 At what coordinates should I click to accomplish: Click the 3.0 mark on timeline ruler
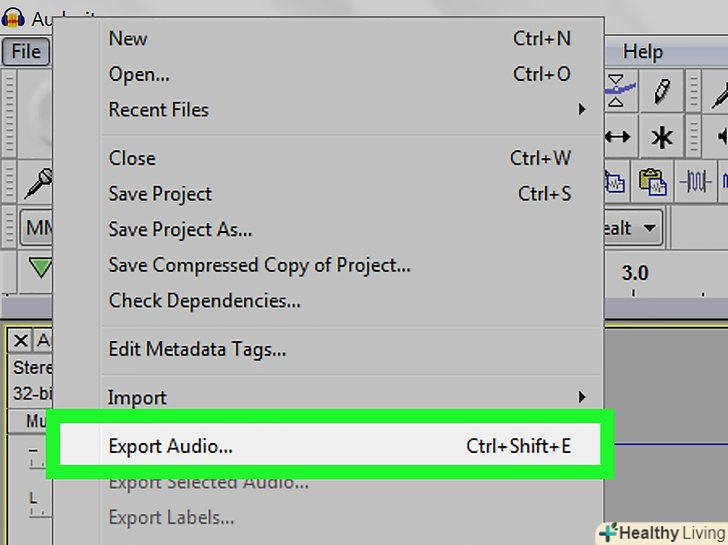click(635, 274)
